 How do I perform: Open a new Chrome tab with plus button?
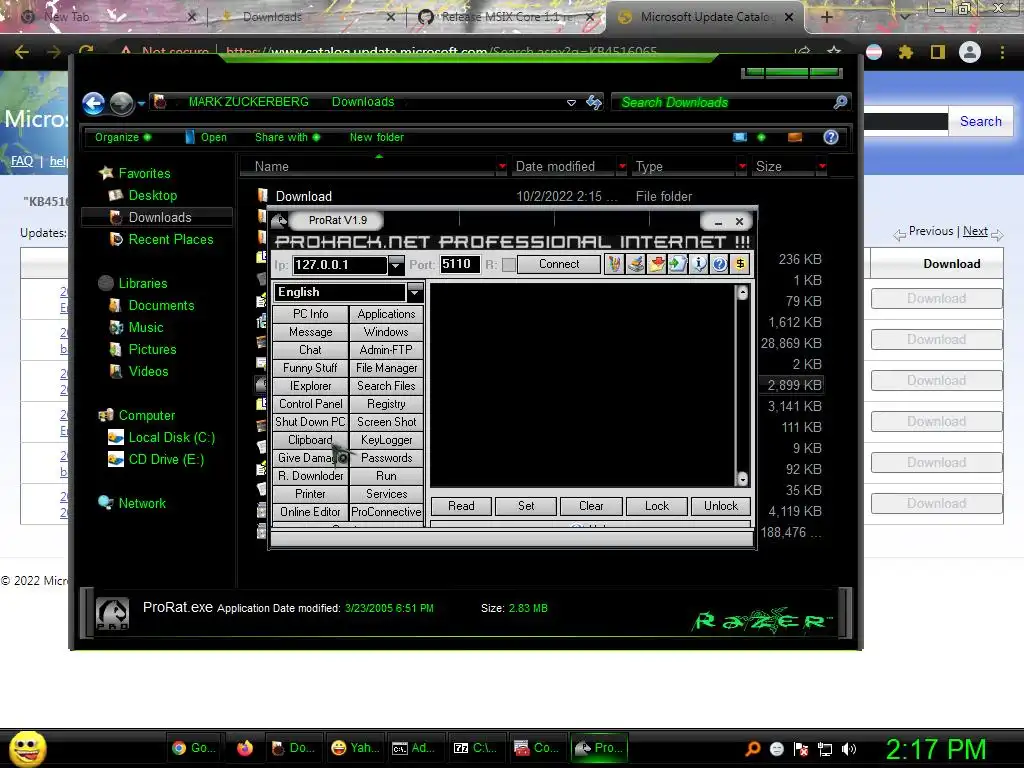[826, 17]
